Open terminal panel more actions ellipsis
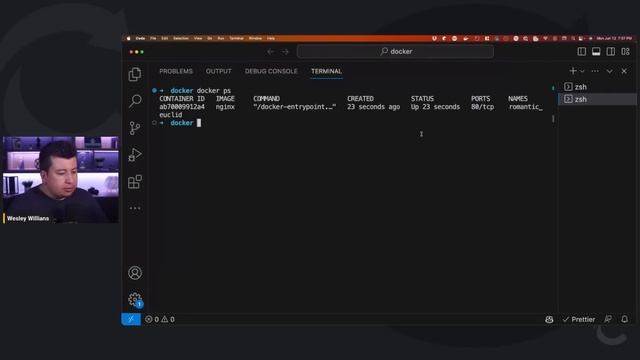The height and width of the screenshot is (360, 640). point(595,71)
